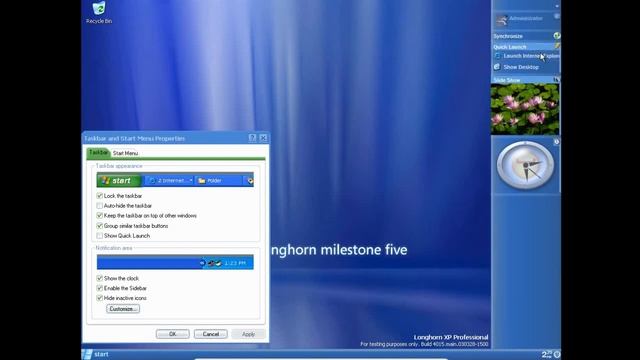Click the taskbar clock time
This screenshot has height=360, width=640.
point(547,354)
